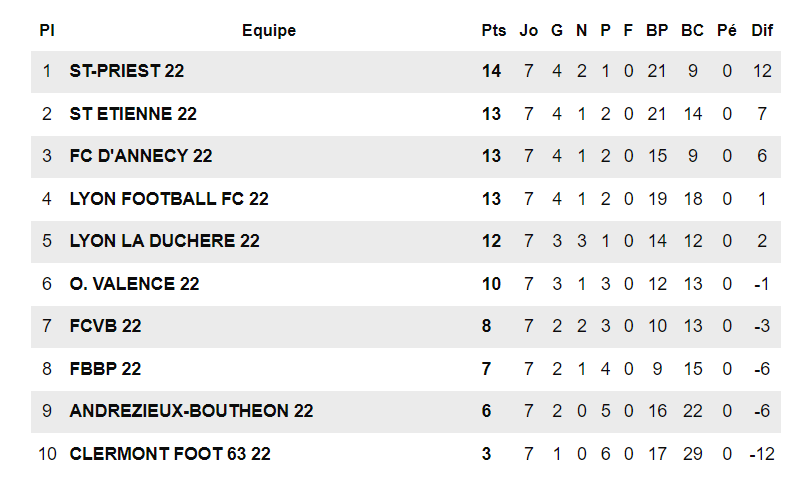Image resolution: width=793 pixels, height=477 pixels.
Task: Open LYON FOOTBALL FC 22 team entry
Action: pos(169,199)
